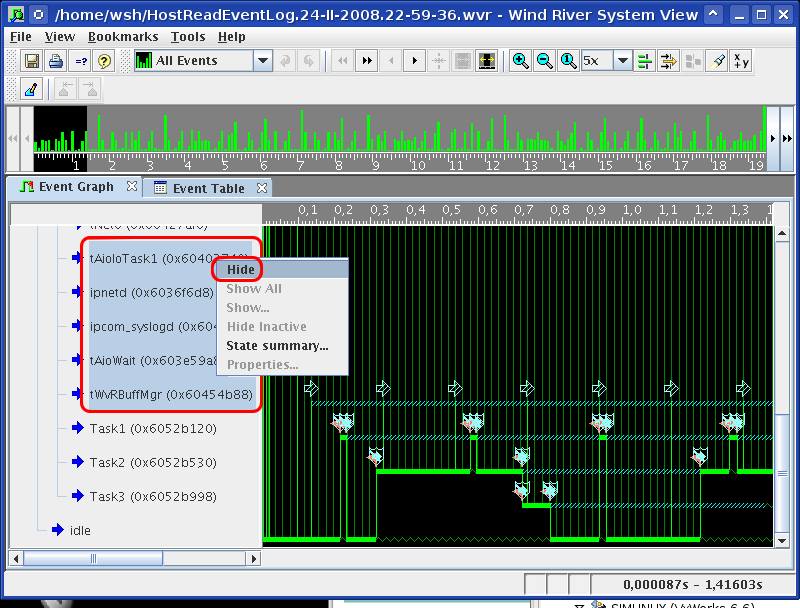Click the event graph vertical scrollbar down arrow
This screenshot has width=800, height=608.
point(782,541)
